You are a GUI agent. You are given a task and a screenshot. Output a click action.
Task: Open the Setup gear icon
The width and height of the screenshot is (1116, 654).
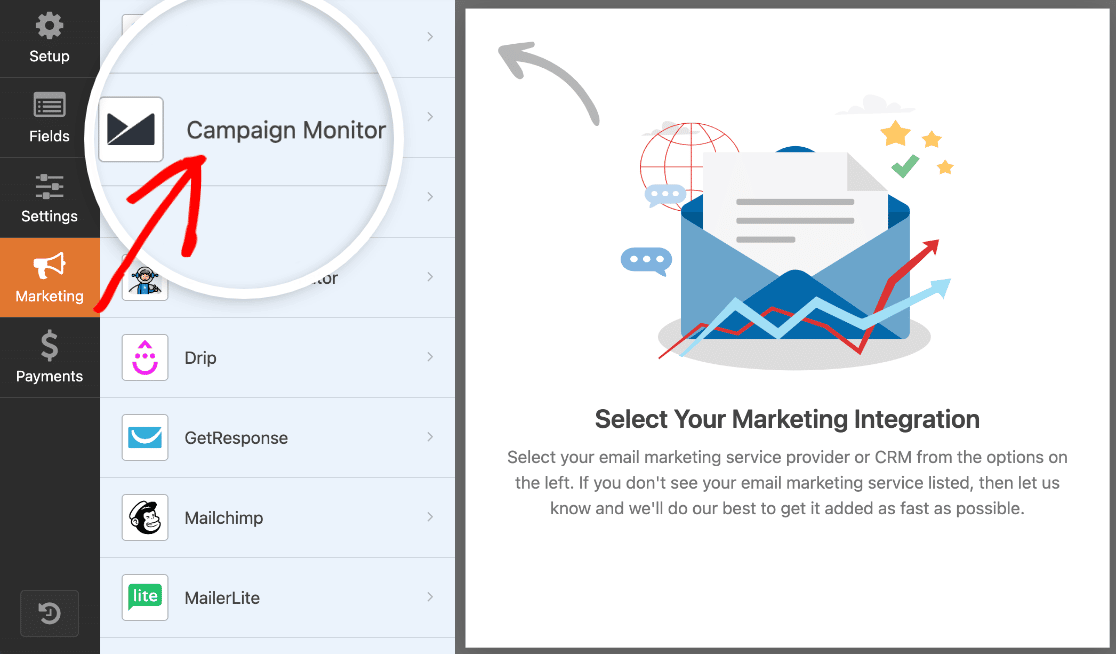click(x=49, y=26)
